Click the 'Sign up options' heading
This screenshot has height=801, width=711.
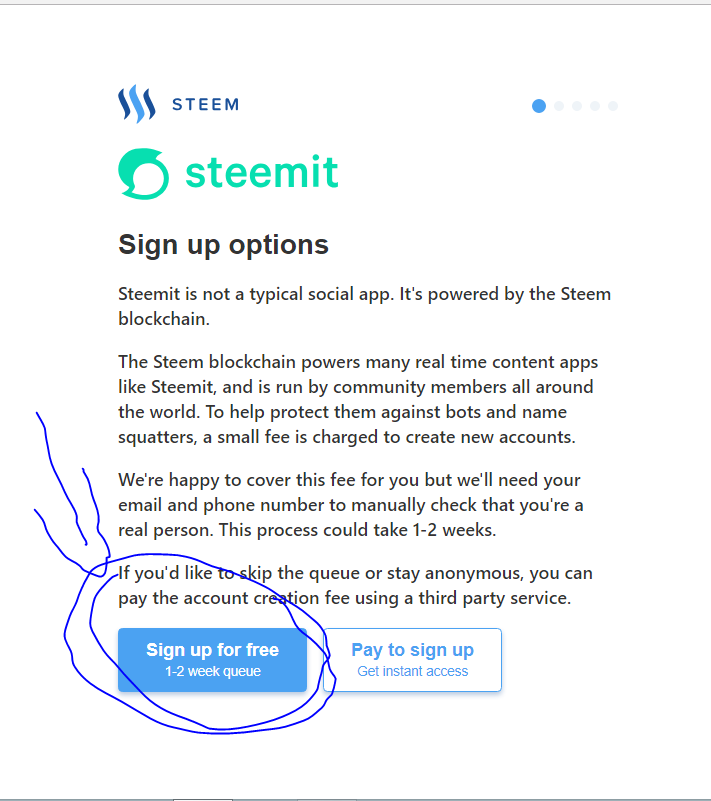point(223,244)
